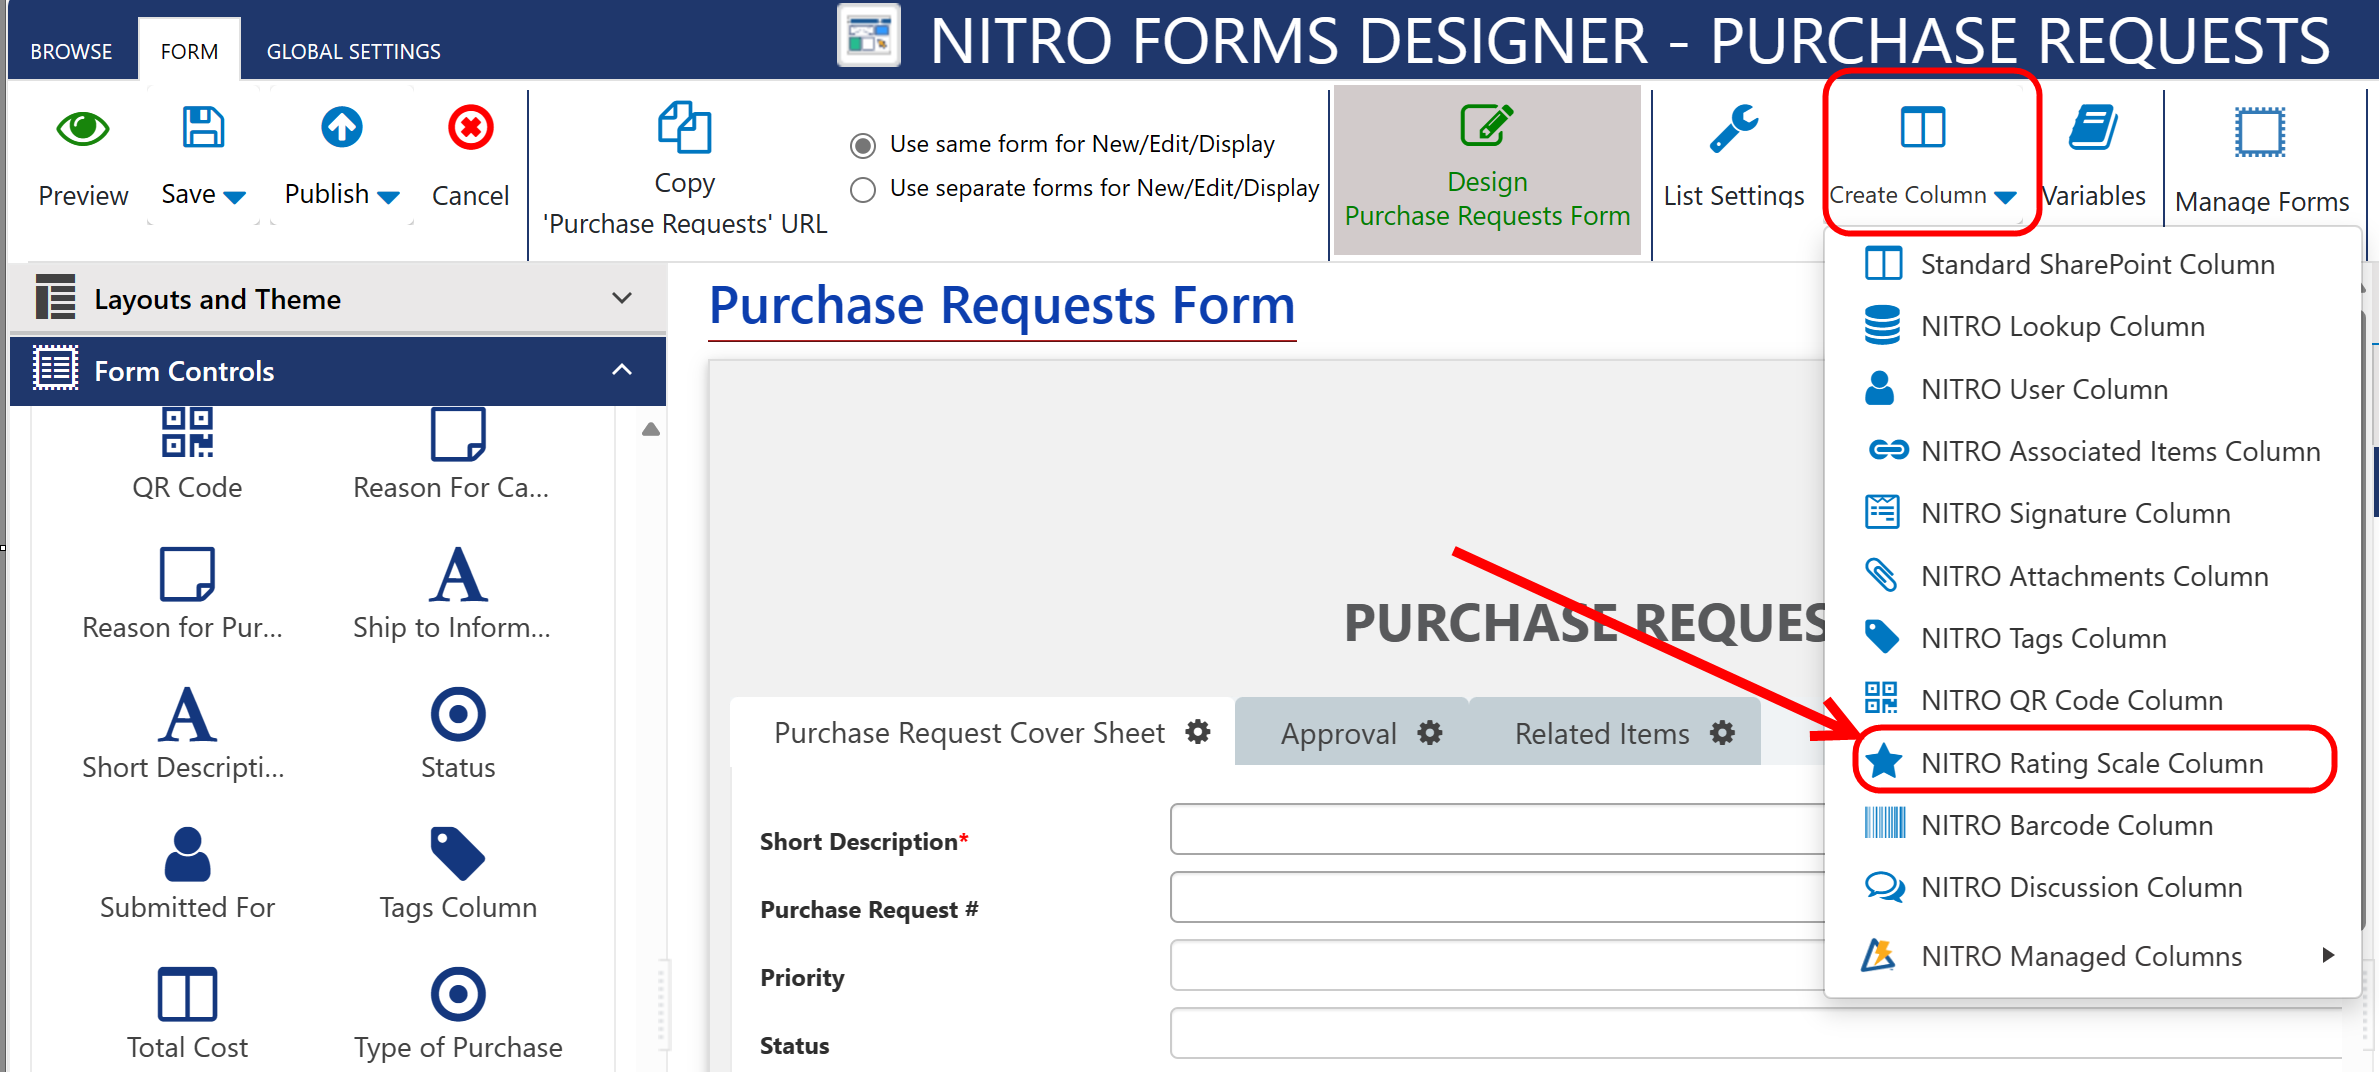This screenshot has width=2379, height=1072.
Task: Open the Variables book icon
Action: point(2093,128)
